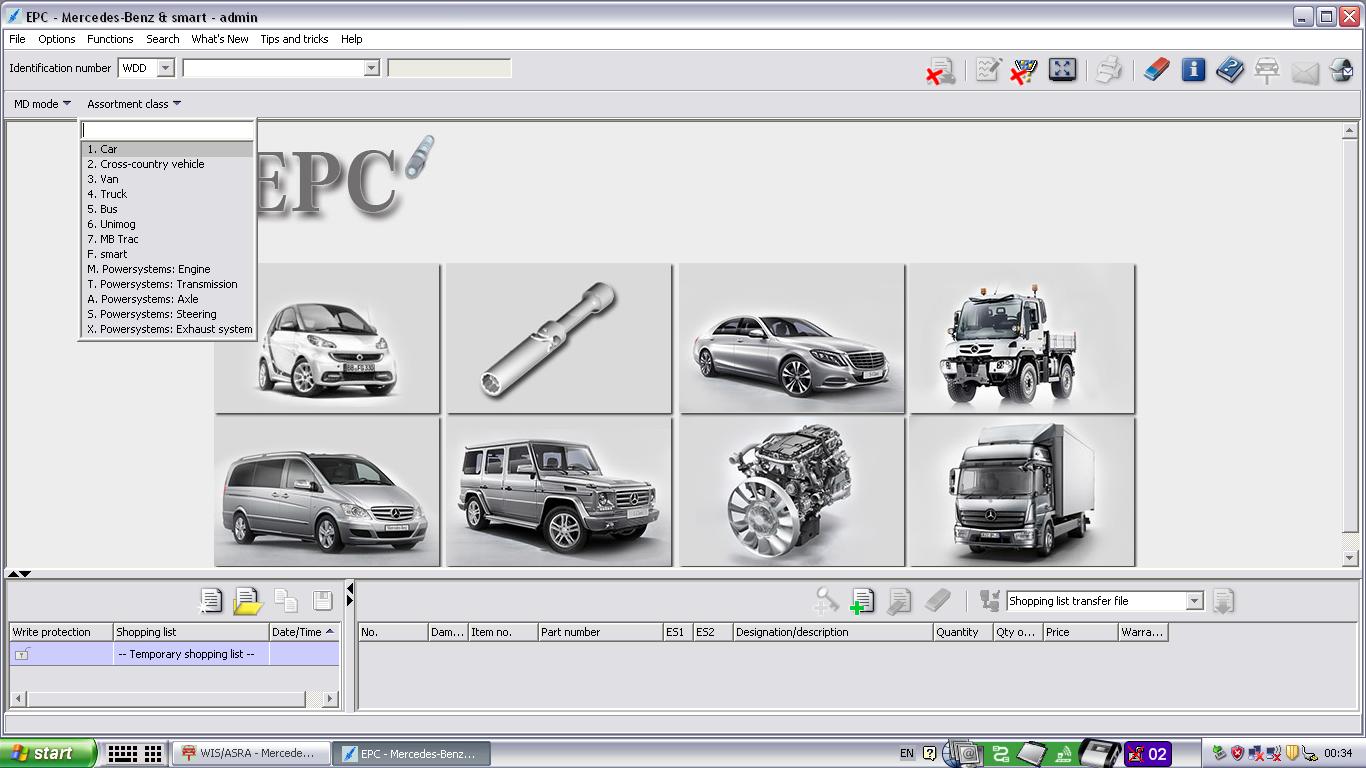
Task: Open shopping list folder icon
Action: (247, 600)
